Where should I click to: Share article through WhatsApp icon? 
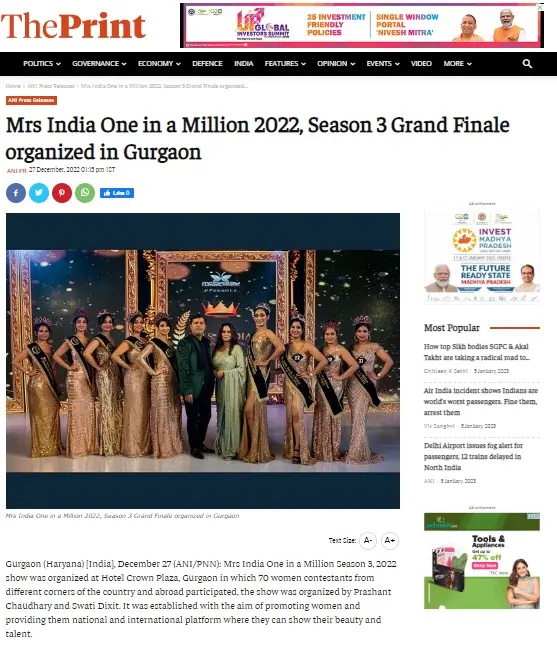pos(85,193)
